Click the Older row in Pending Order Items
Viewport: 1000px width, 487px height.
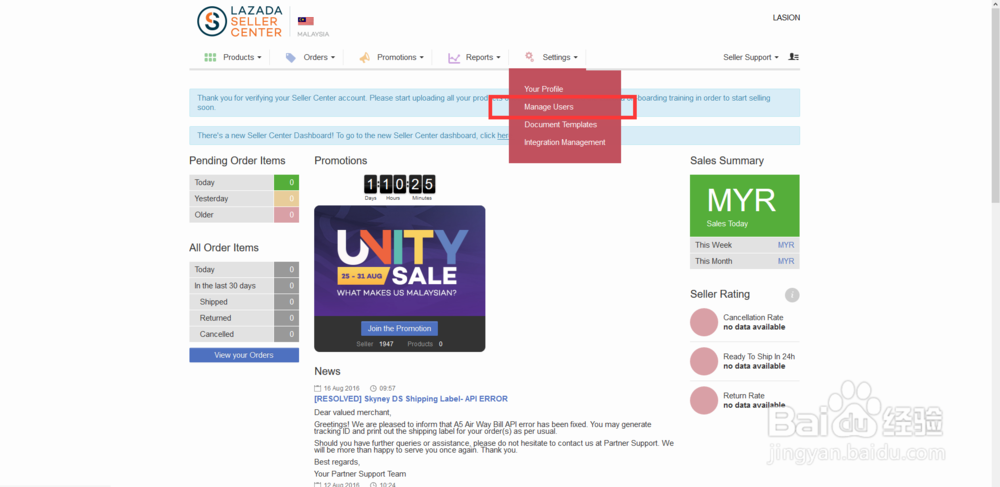pyautogui.click(x=244, y=215)
